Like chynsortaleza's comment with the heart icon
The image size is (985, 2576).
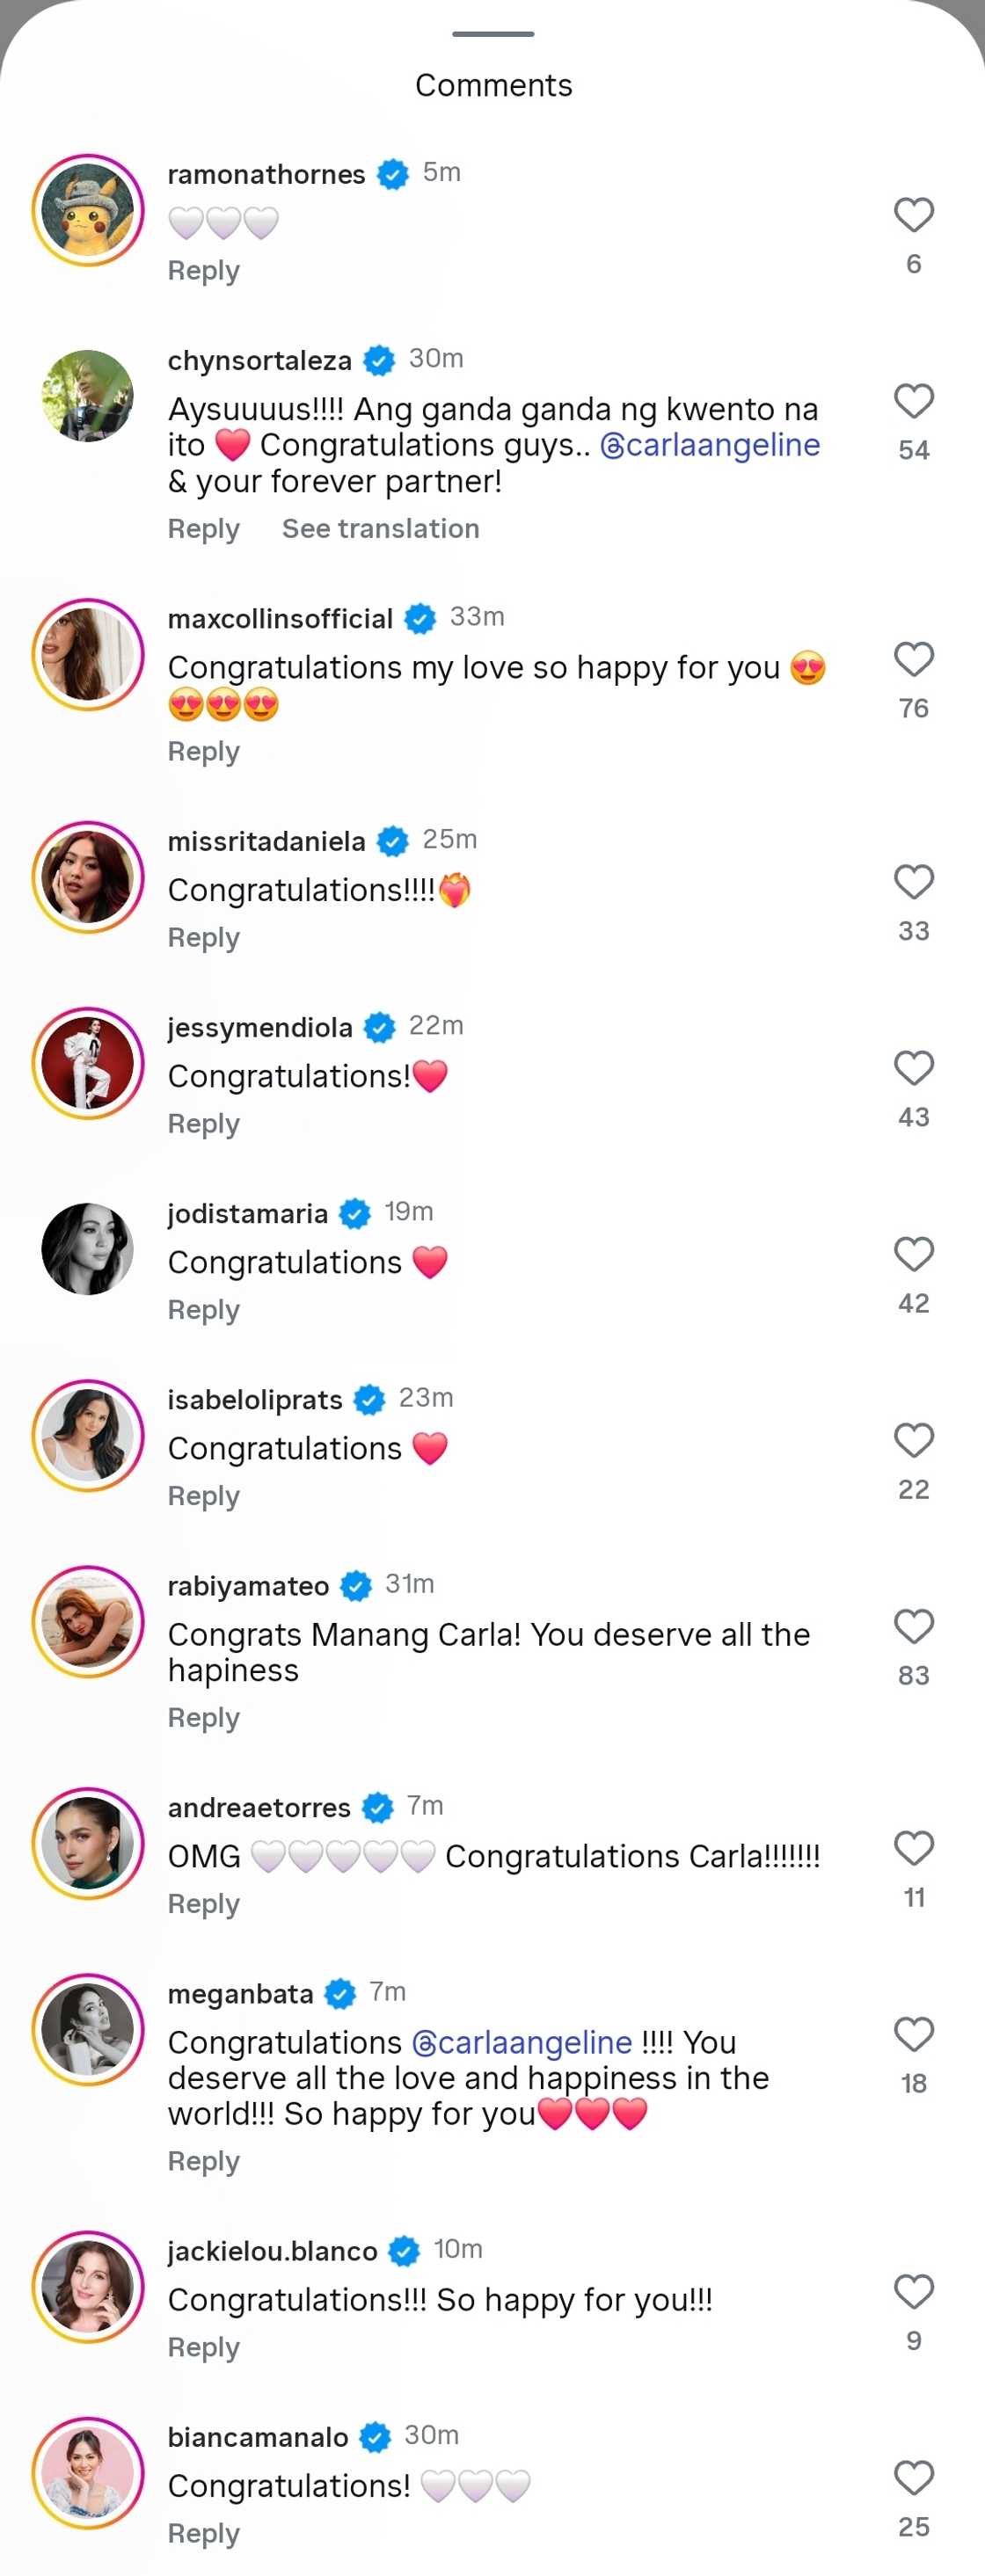[x=912, y=403]
